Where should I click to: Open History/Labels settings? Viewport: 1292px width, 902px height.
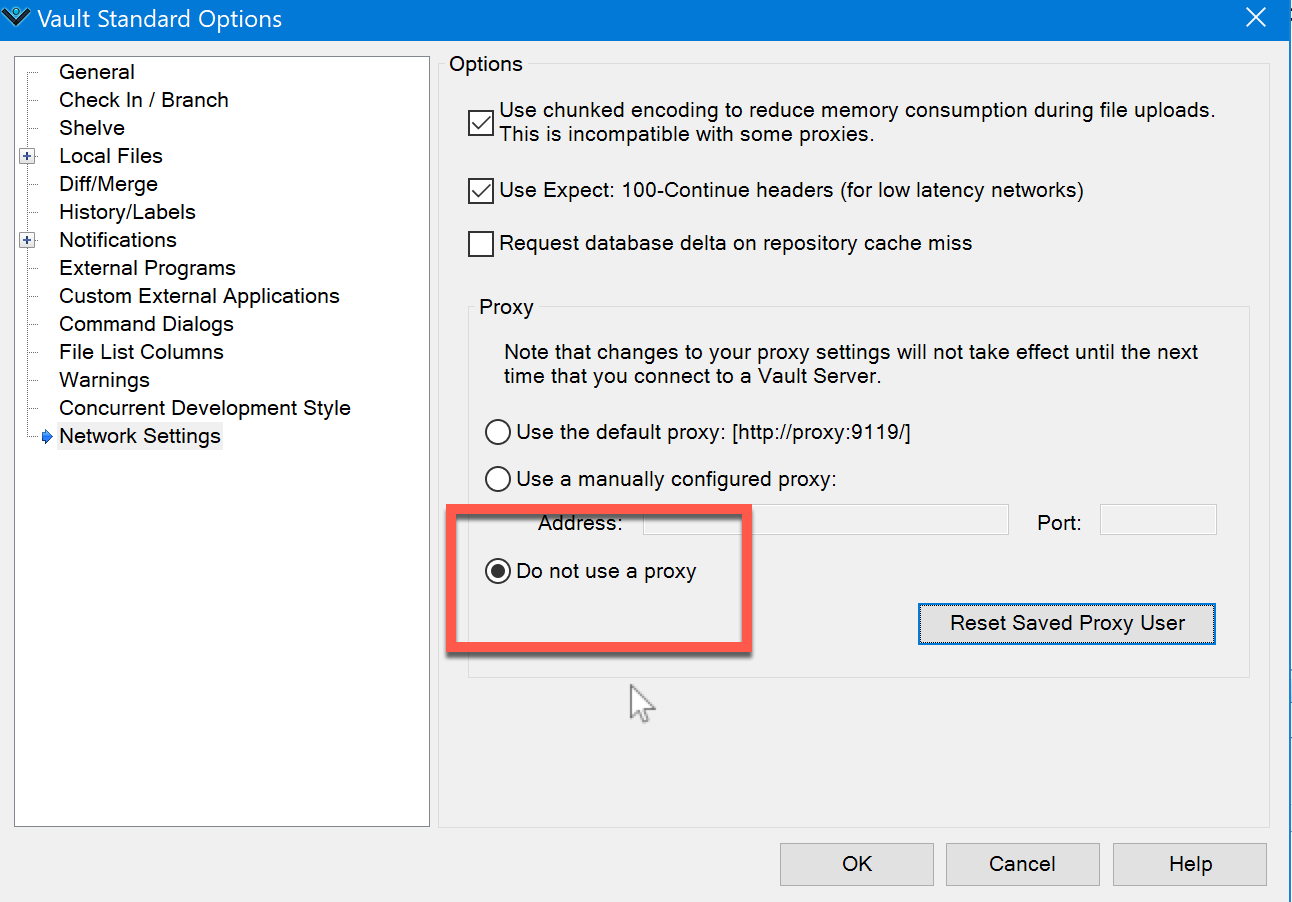tap(128, 212)
